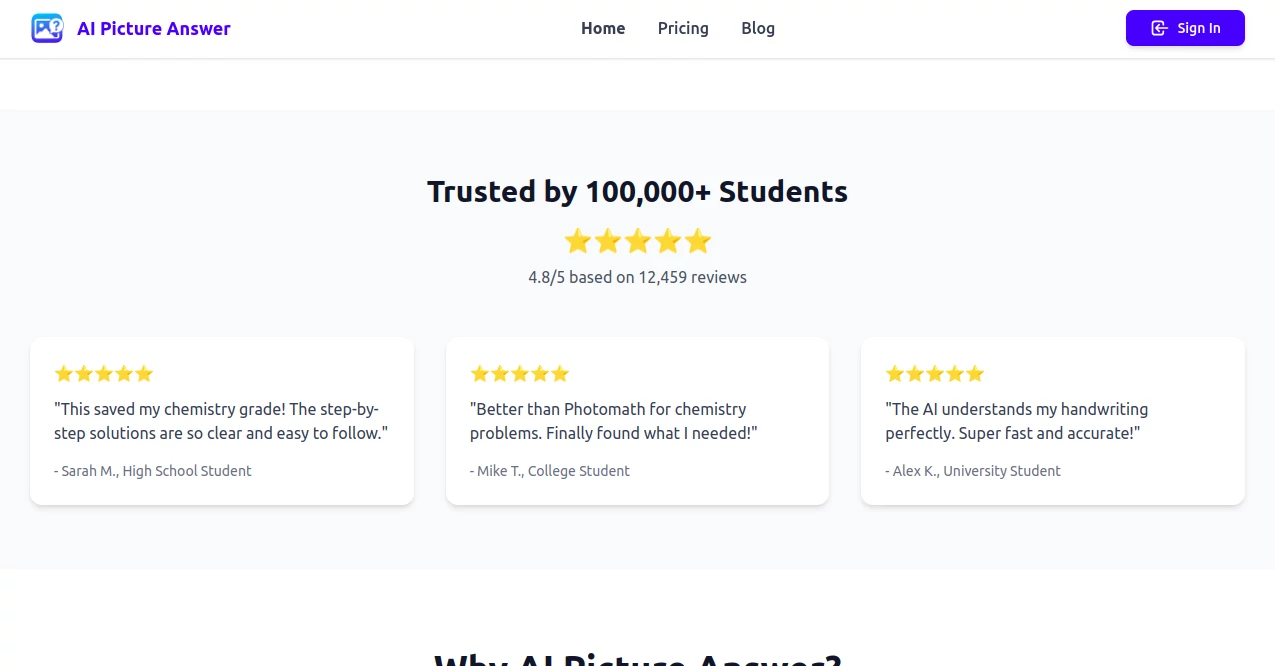Select Alex K.'s handwriting review card

tap(1052, 420)
